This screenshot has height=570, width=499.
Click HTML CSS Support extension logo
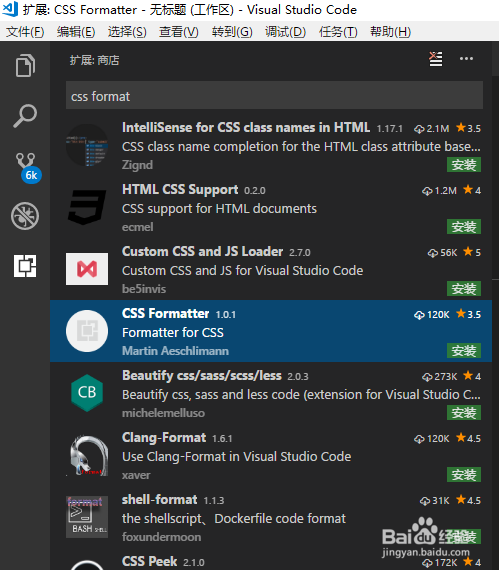click(x=87, y=207)
